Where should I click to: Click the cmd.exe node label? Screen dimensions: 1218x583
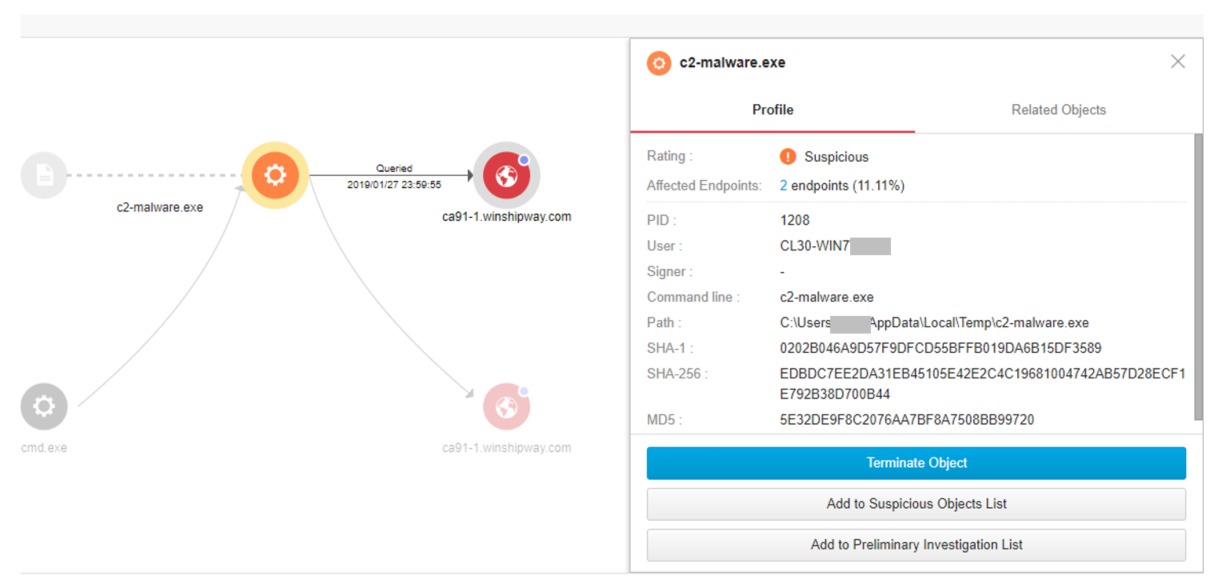click(44, 448)
